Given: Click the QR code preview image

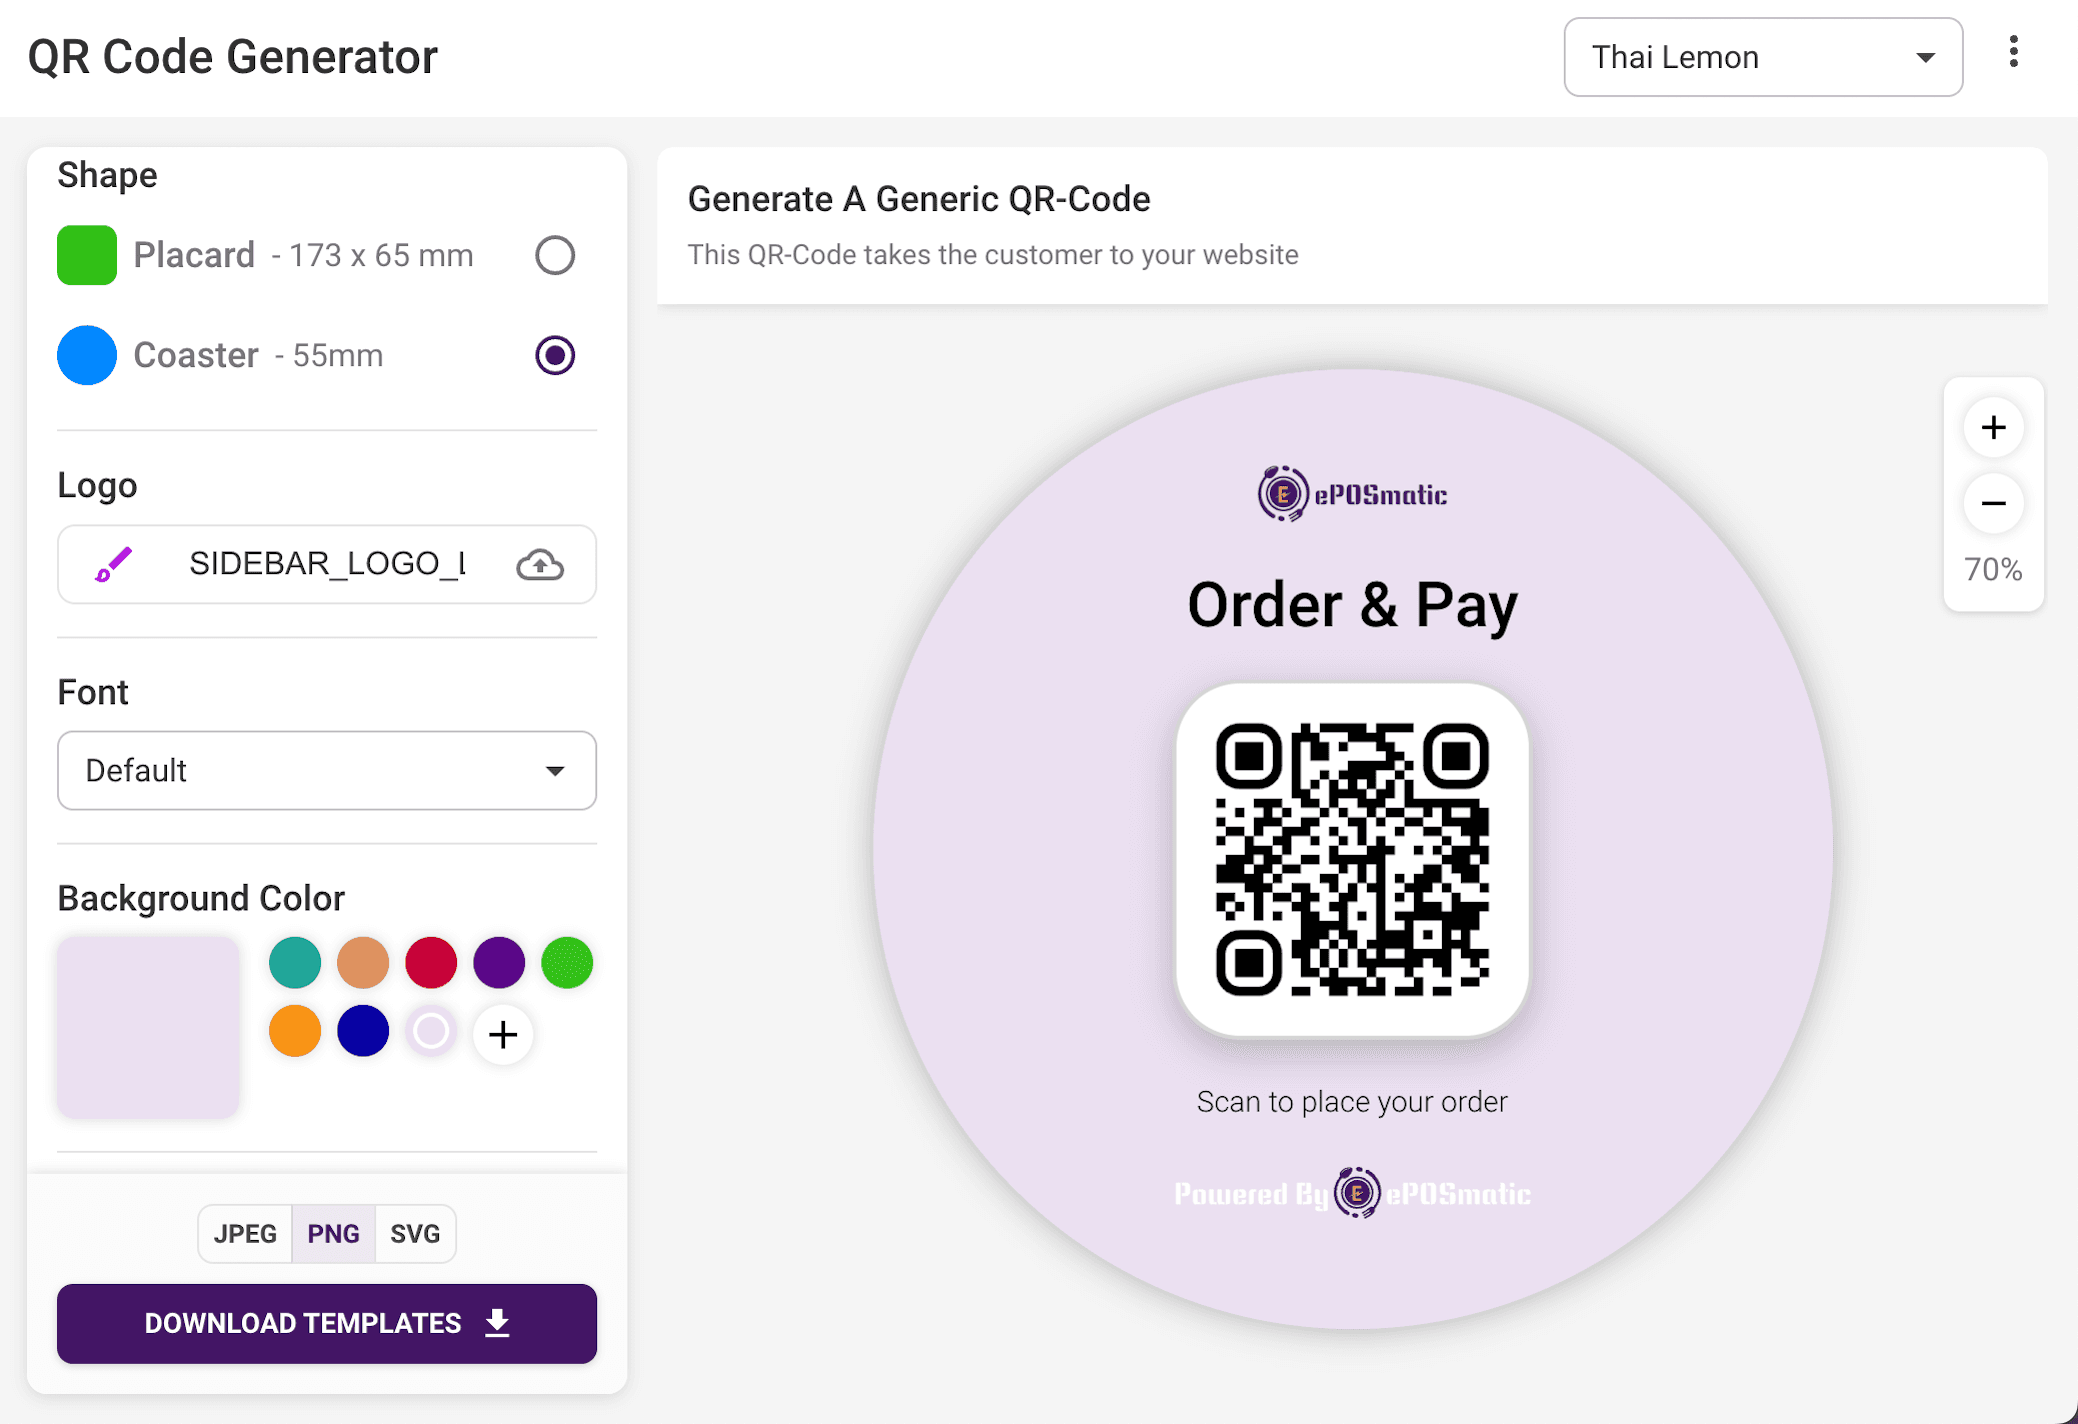Looking at the screenshot, I should [x=1352, y=860].
